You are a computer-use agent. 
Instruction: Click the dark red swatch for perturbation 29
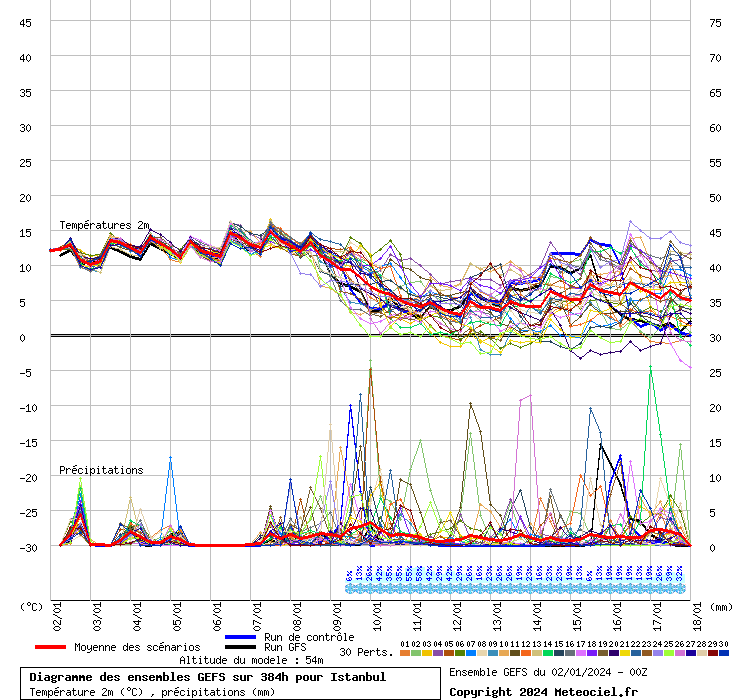pos(713,653)
